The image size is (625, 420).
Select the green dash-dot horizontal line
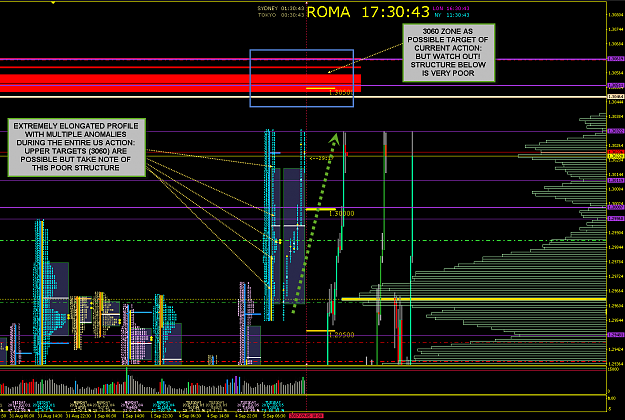click(303, 240)
